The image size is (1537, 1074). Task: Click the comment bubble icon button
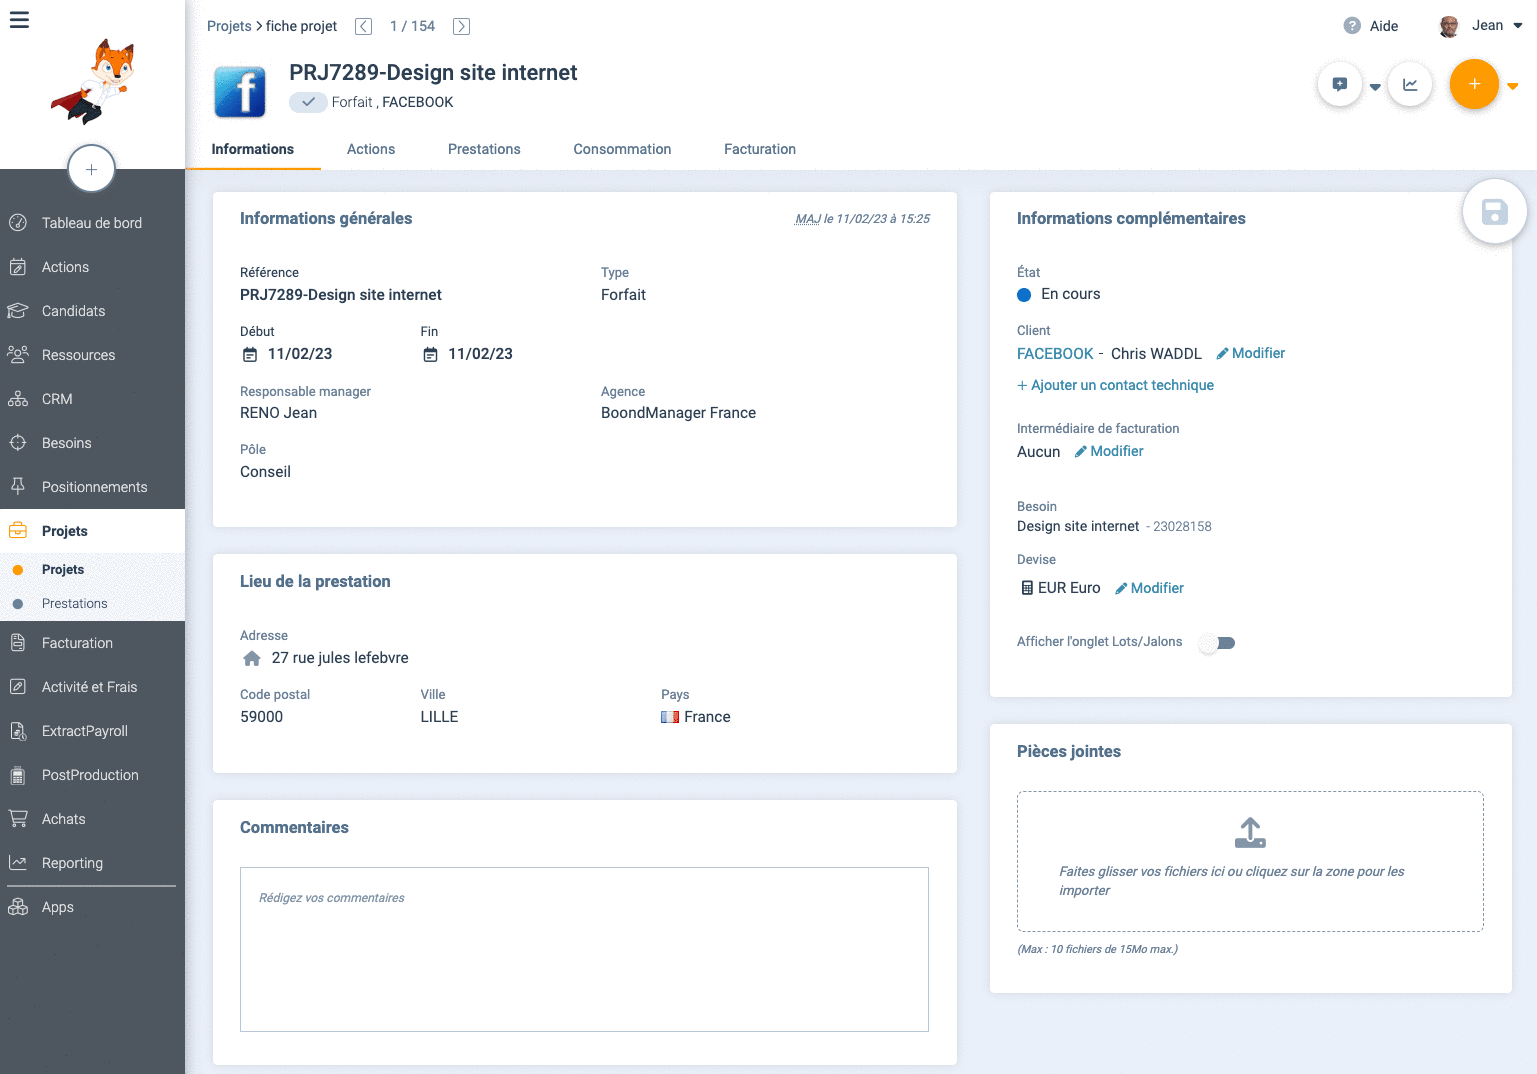tap(1340, 85)
